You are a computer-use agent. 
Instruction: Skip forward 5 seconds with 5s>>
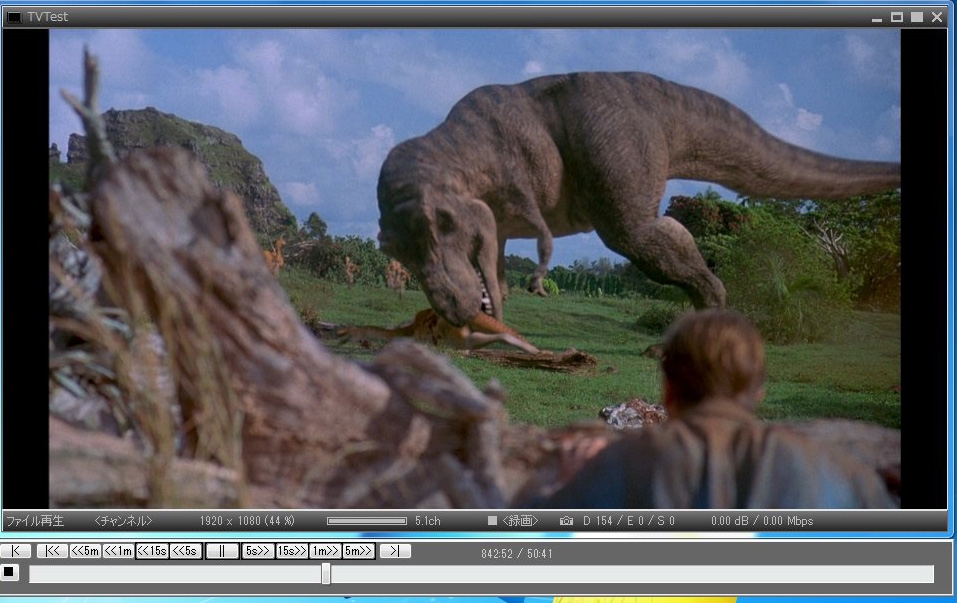point(258,551)
